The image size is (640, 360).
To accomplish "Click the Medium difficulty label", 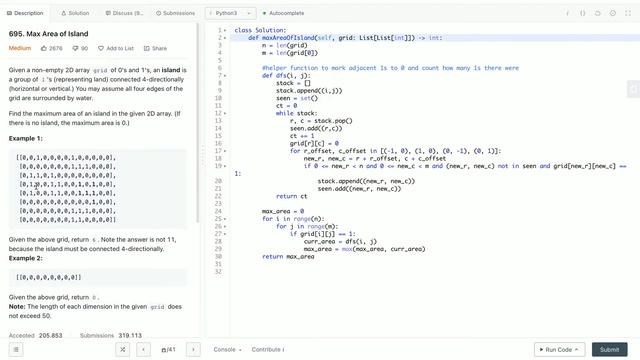I will click(20, 48).
